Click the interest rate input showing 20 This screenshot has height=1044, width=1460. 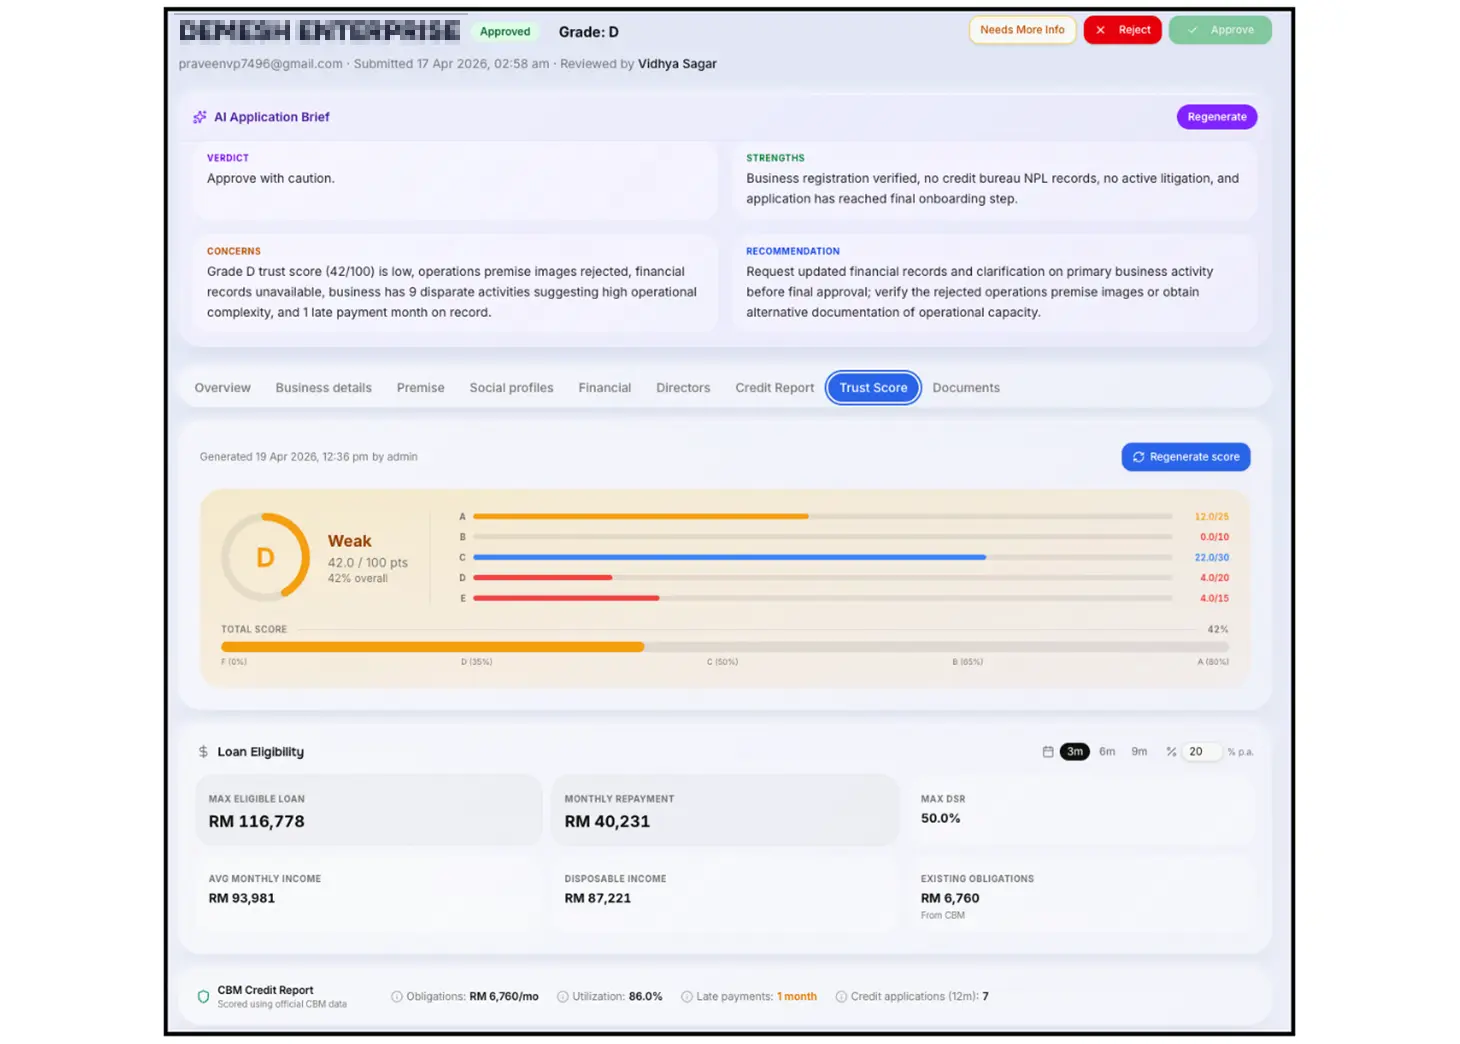1201,752
